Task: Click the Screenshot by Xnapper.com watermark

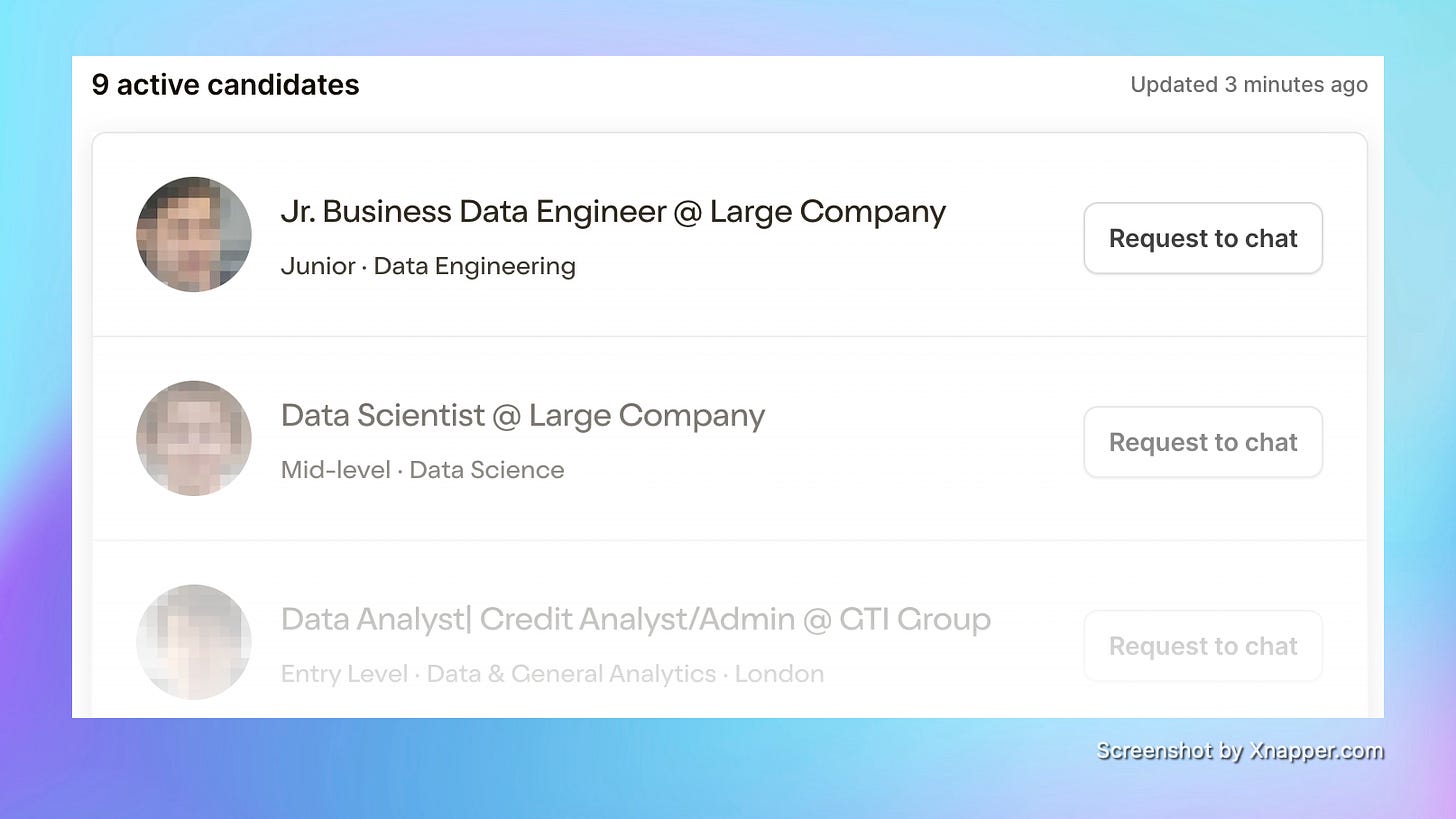Action: pyautogui.click(x=1240, y=751)
